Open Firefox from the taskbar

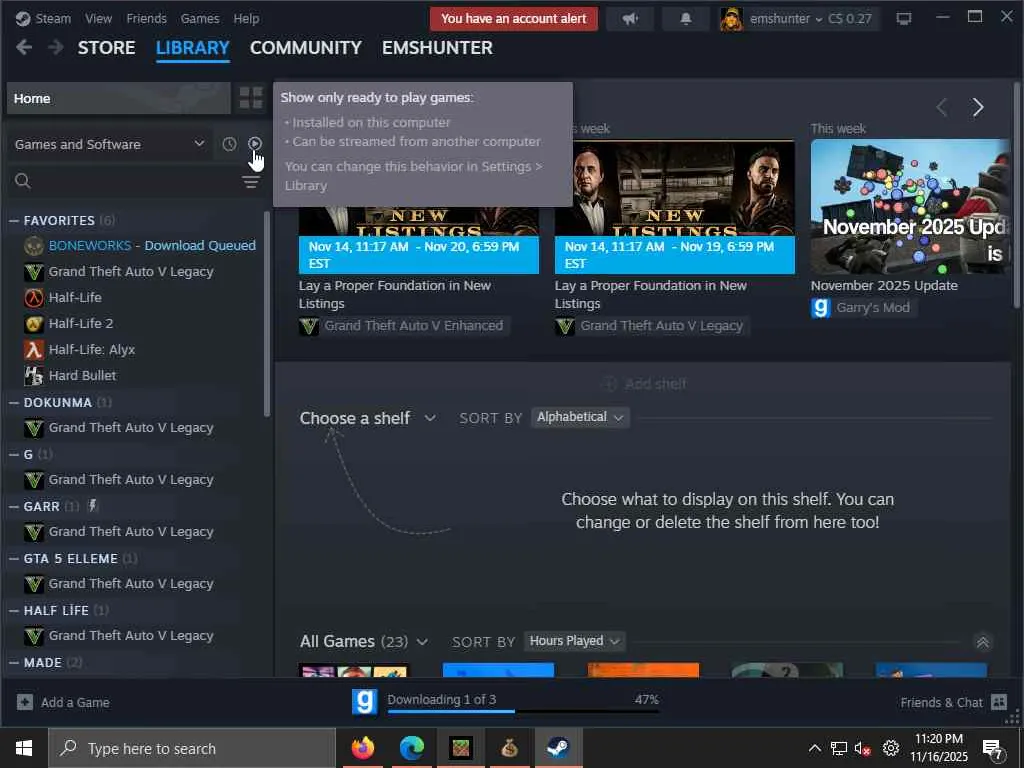click(x=362, y=748)
